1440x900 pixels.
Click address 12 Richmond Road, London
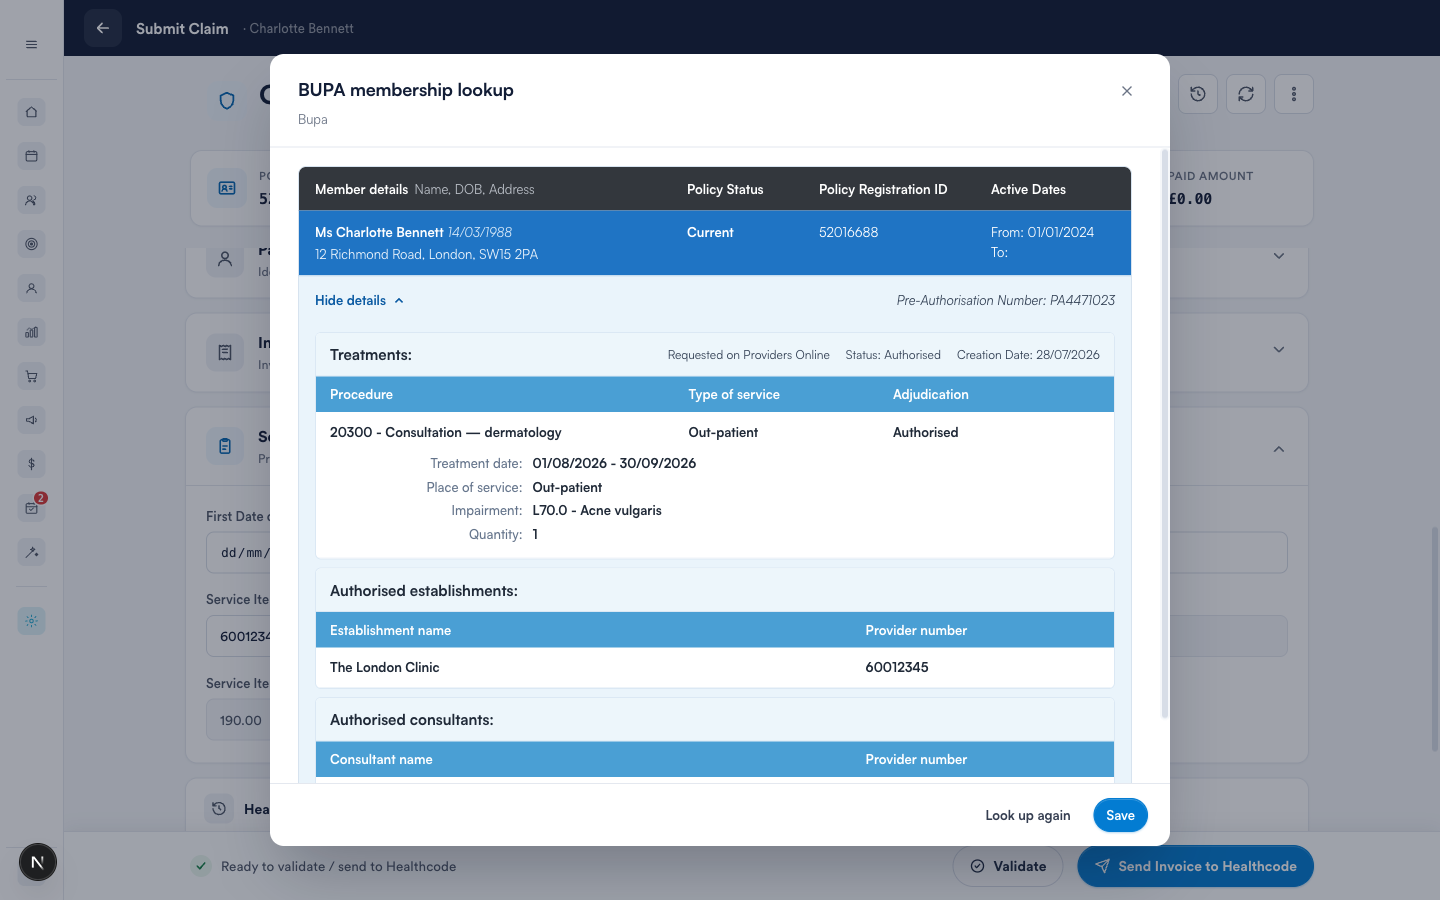point(426,254)
